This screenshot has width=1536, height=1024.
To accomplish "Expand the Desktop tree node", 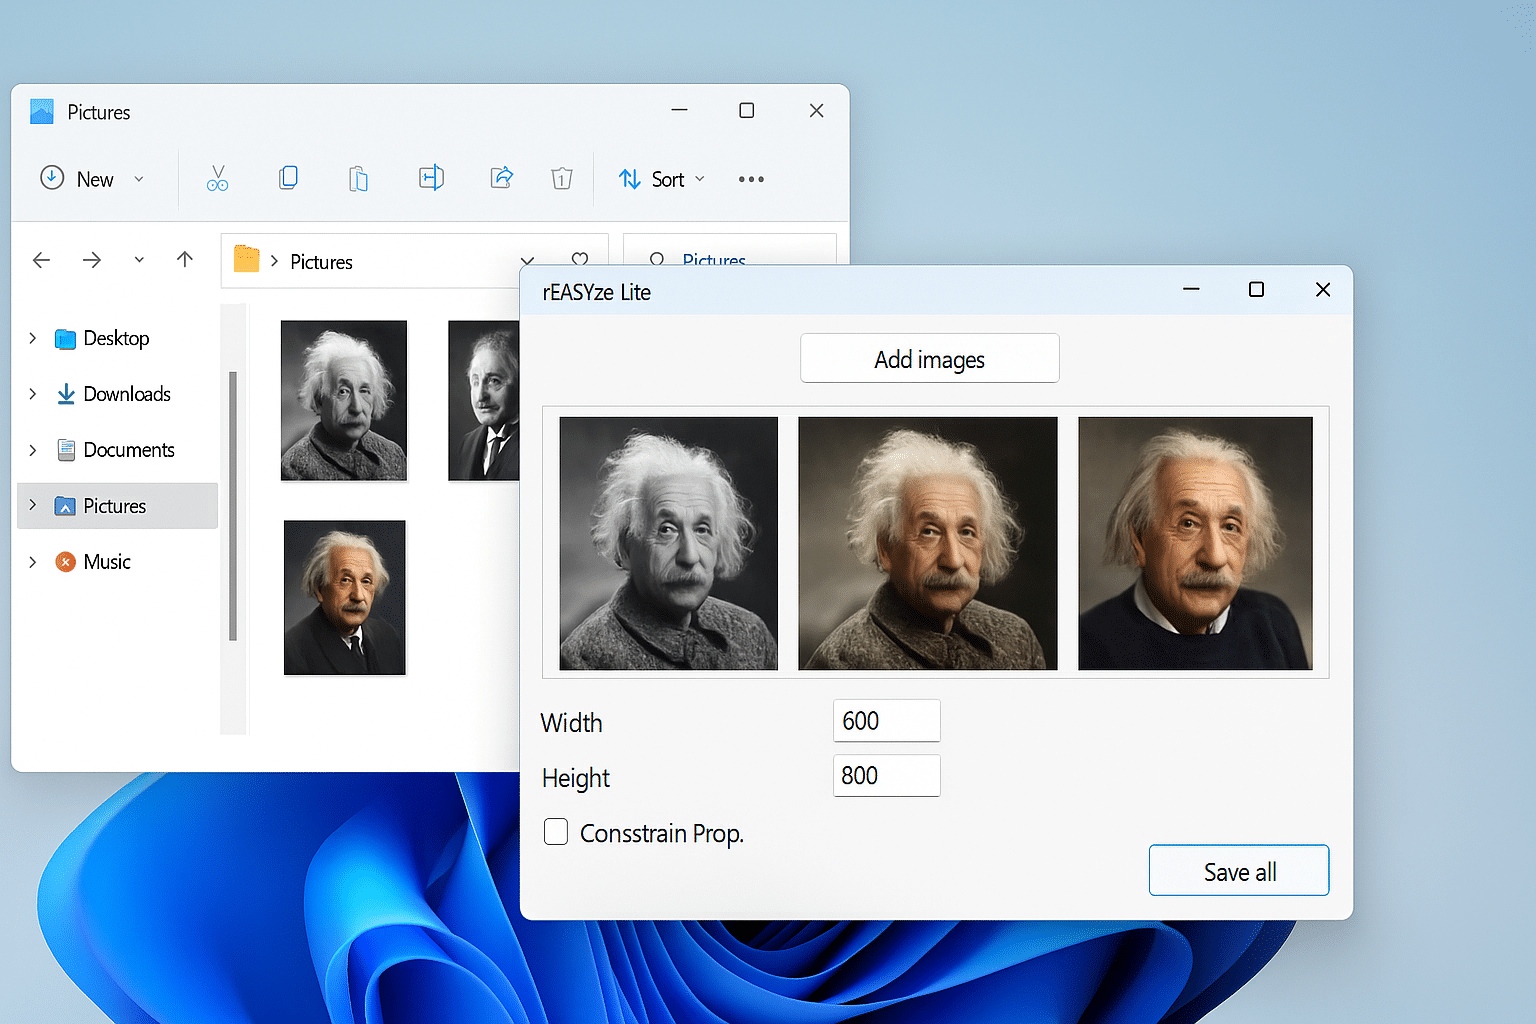I will click(x=33, y=338).
